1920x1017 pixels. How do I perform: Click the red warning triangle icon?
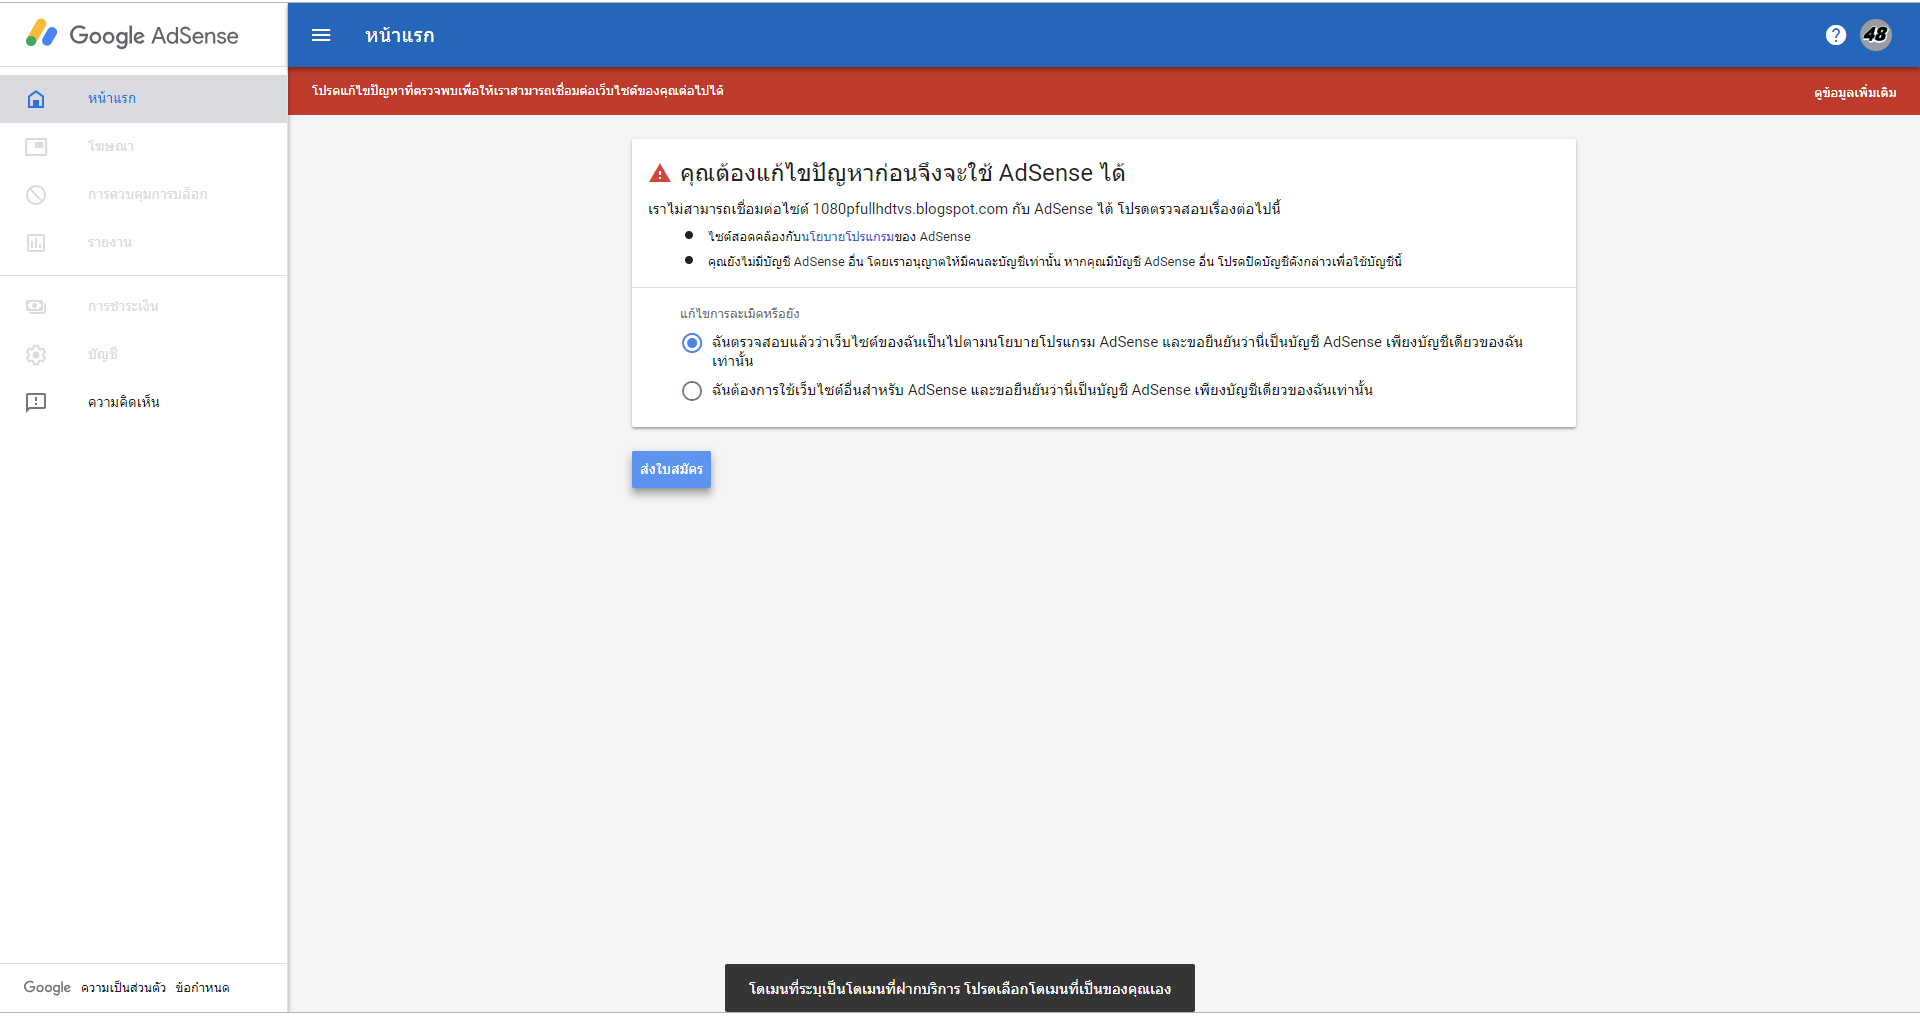point(660,173)
